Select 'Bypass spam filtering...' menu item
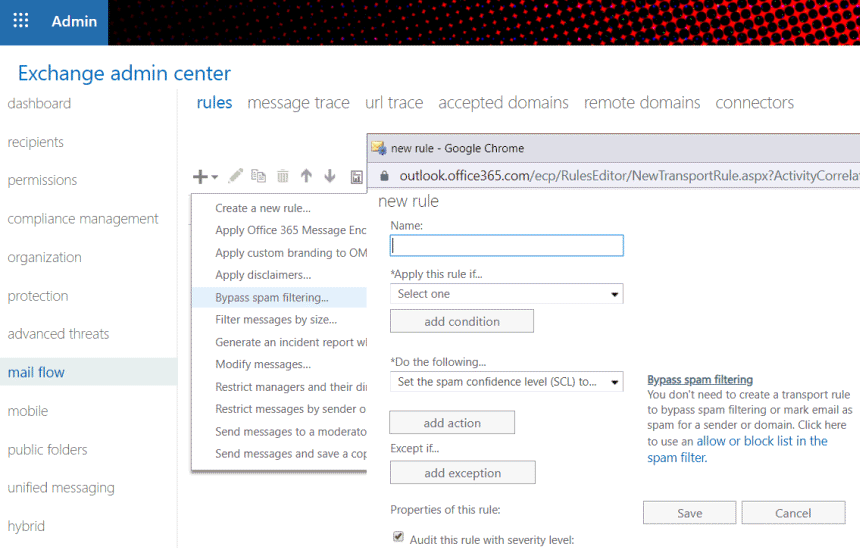This screenshot has width=860, height=548. (x=279, y=297)
